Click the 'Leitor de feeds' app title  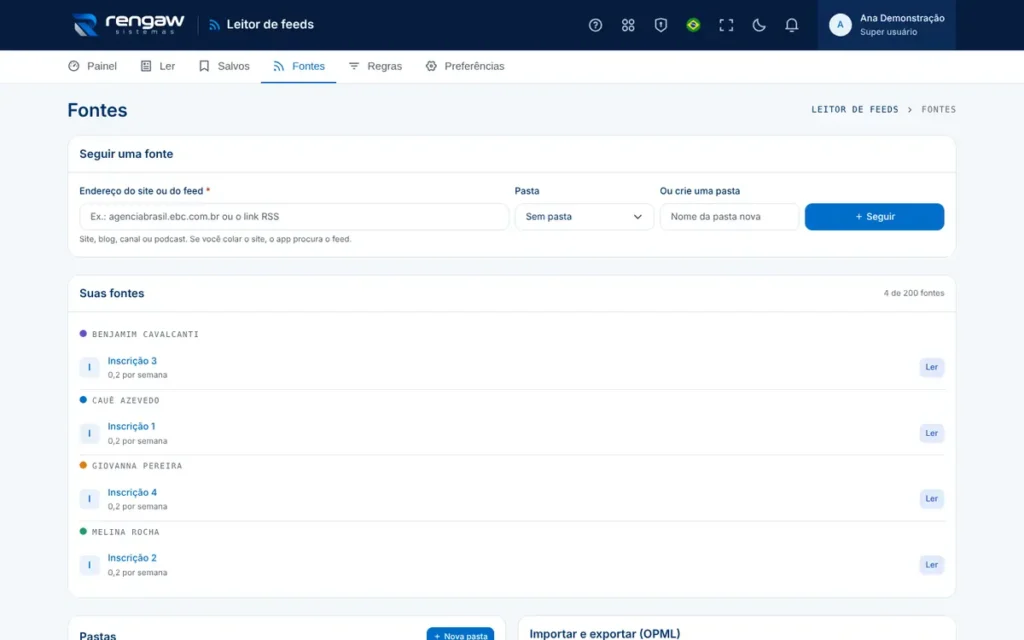(x=270, y=25)
